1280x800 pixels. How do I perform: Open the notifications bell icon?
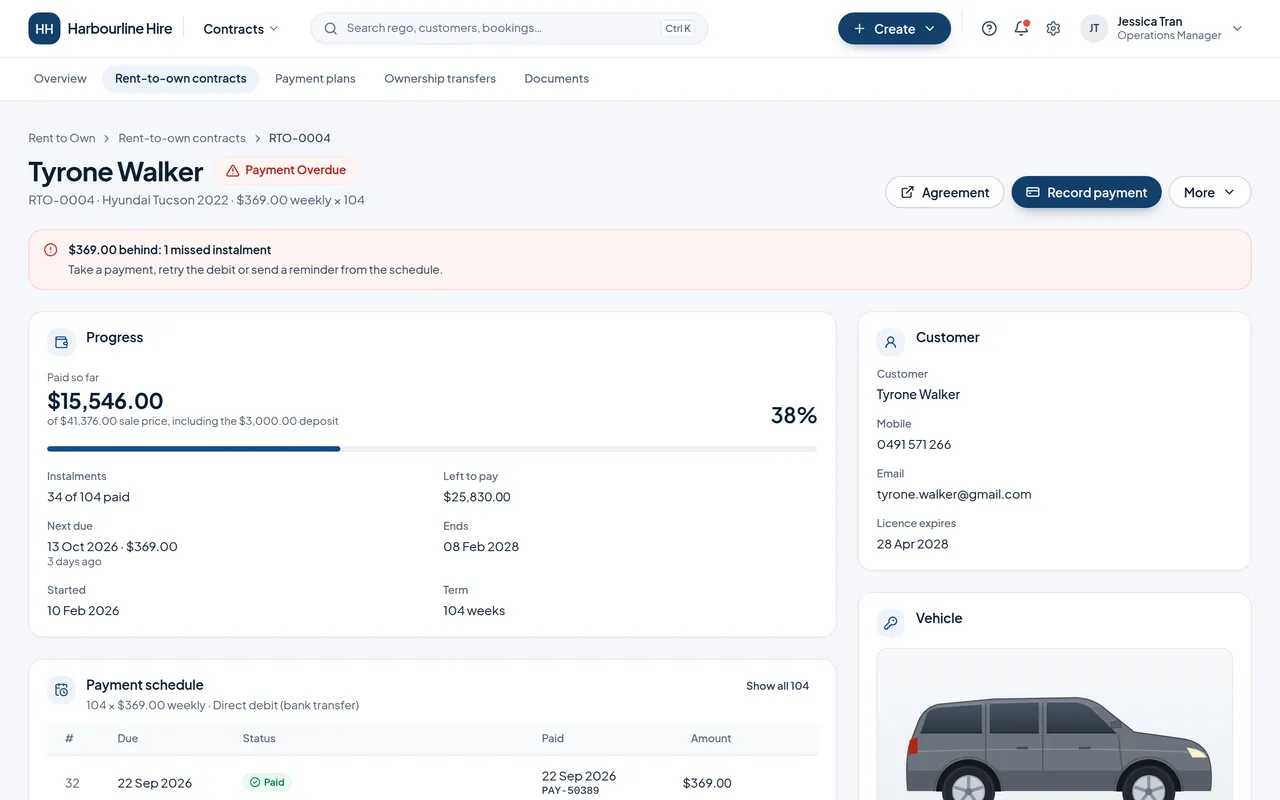[x=1021, y=29]
